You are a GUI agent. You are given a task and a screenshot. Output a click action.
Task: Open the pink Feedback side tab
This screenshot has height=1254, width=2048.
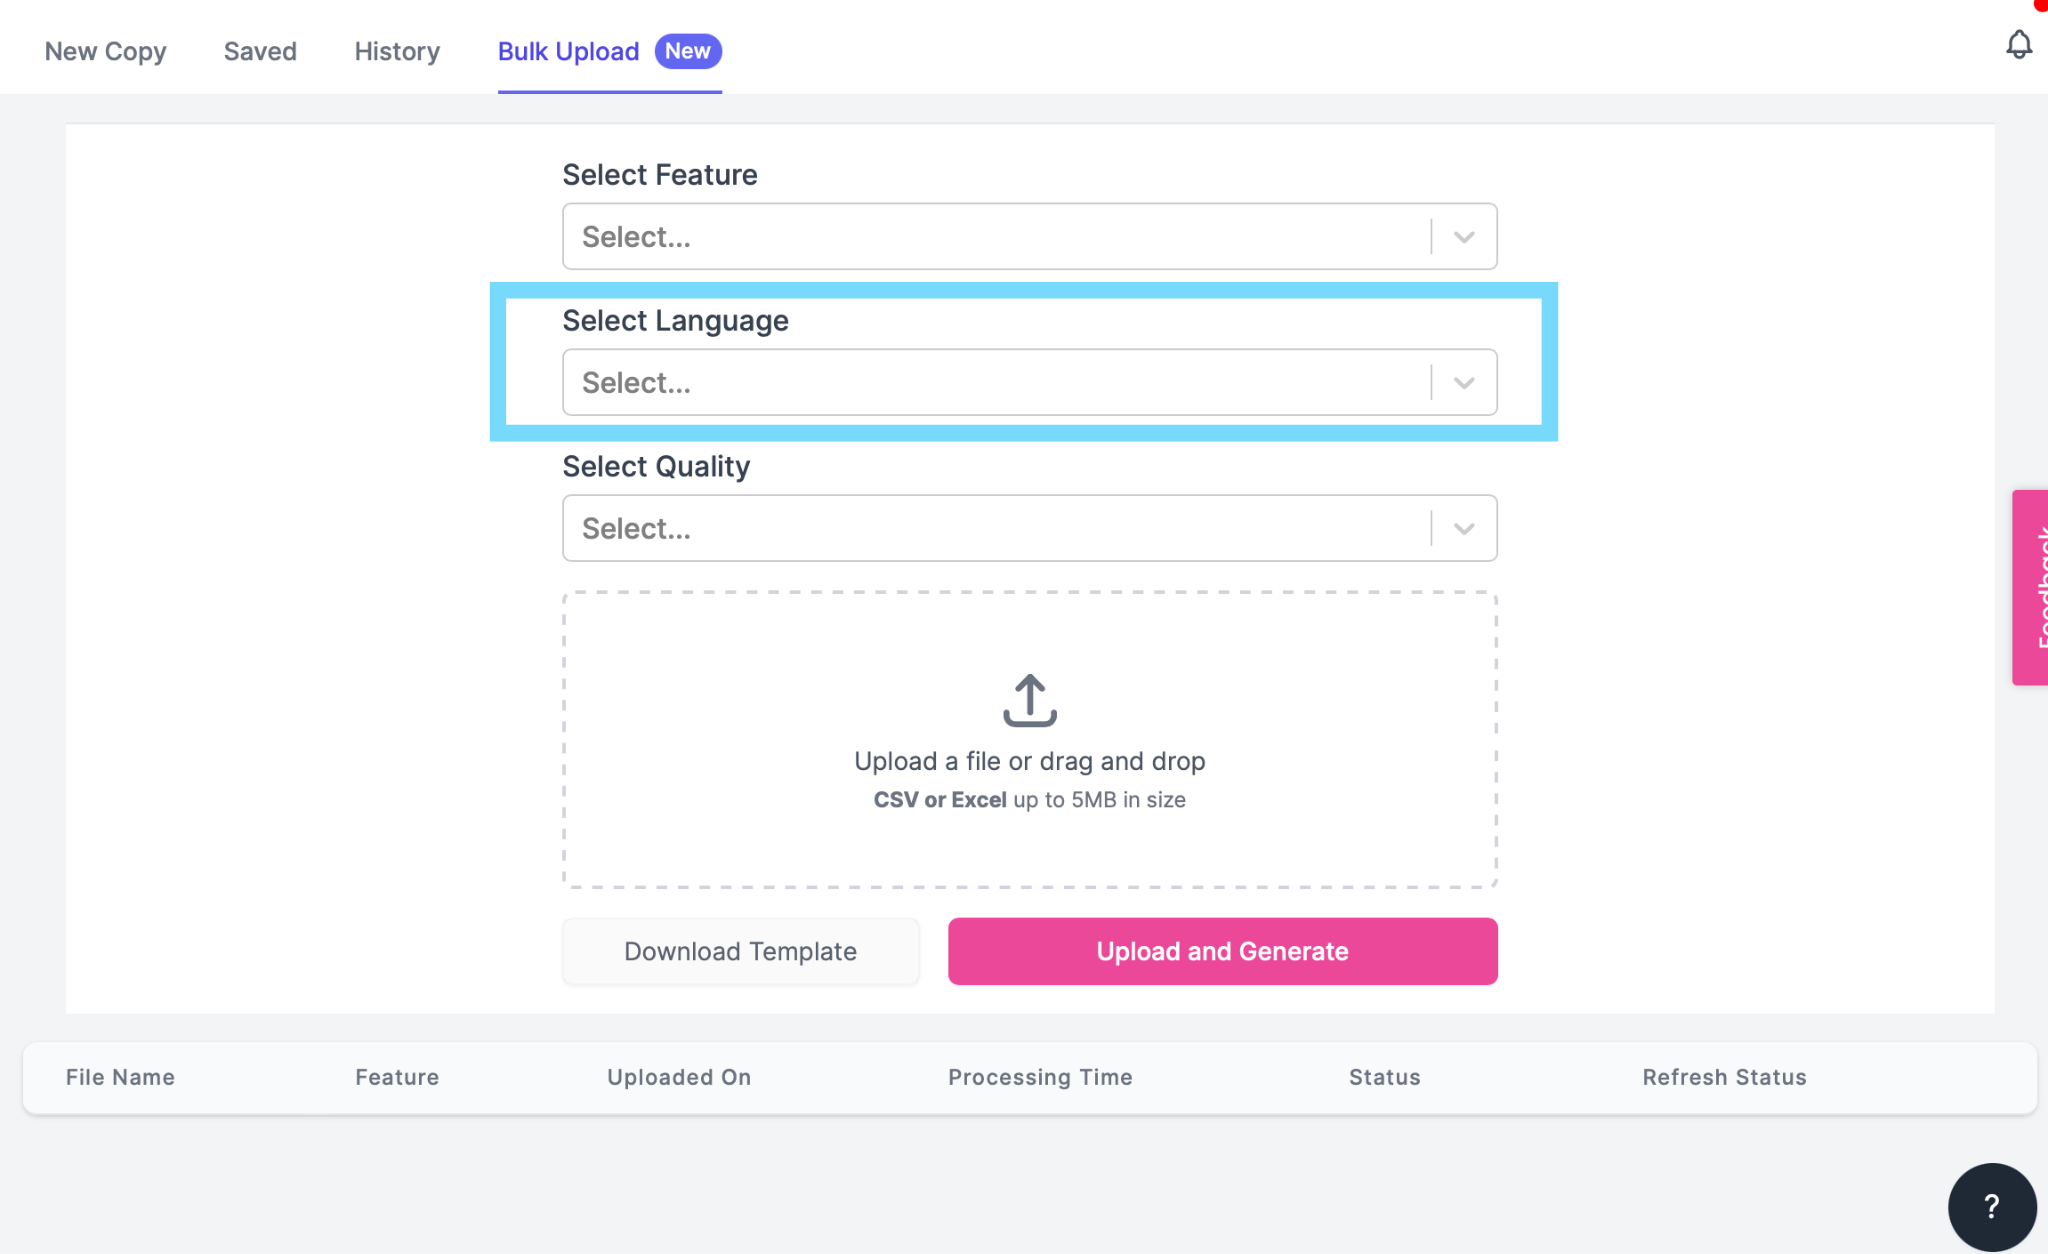[2031, 587]
